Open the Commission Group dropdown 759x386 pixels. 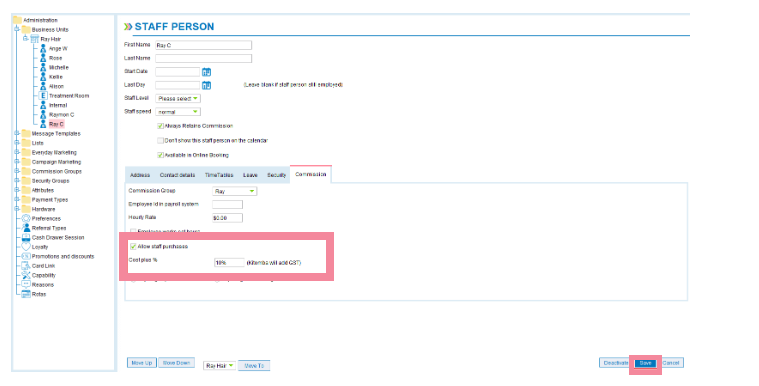[x=234, y=191]
